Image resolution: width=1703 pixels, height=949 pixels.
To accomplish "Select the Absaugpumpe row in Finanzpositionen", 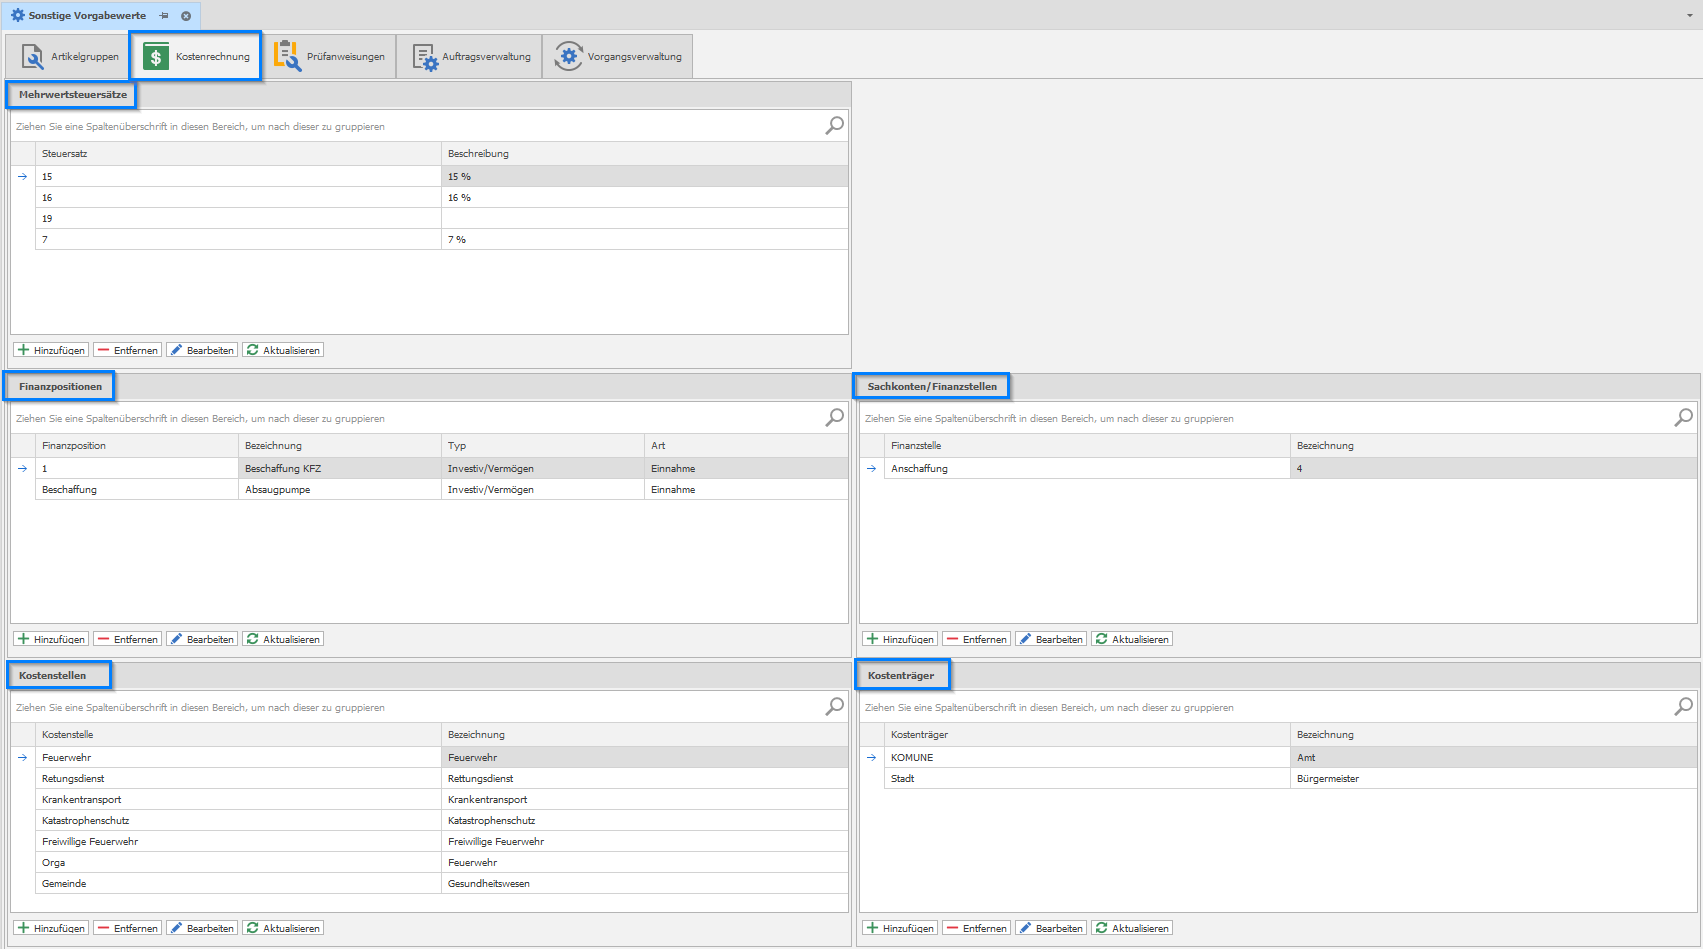I will click(x=340, y=490).
